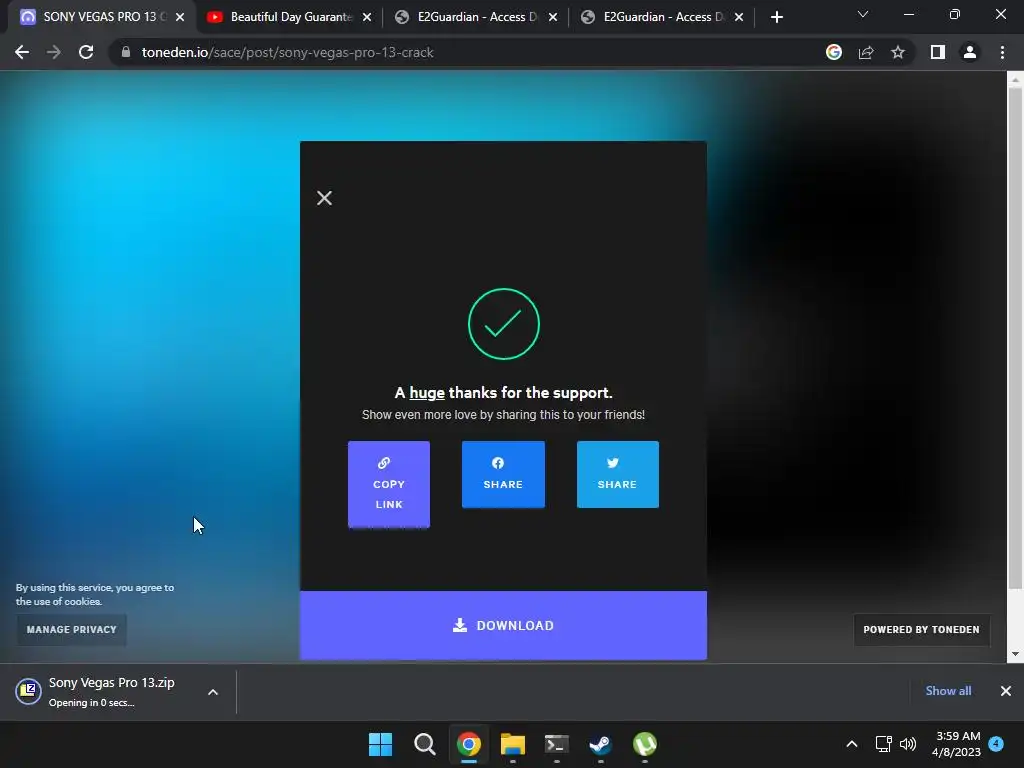Open the clock and date panel
This screenshot has height=768, width=1024.
pos(956,744)
